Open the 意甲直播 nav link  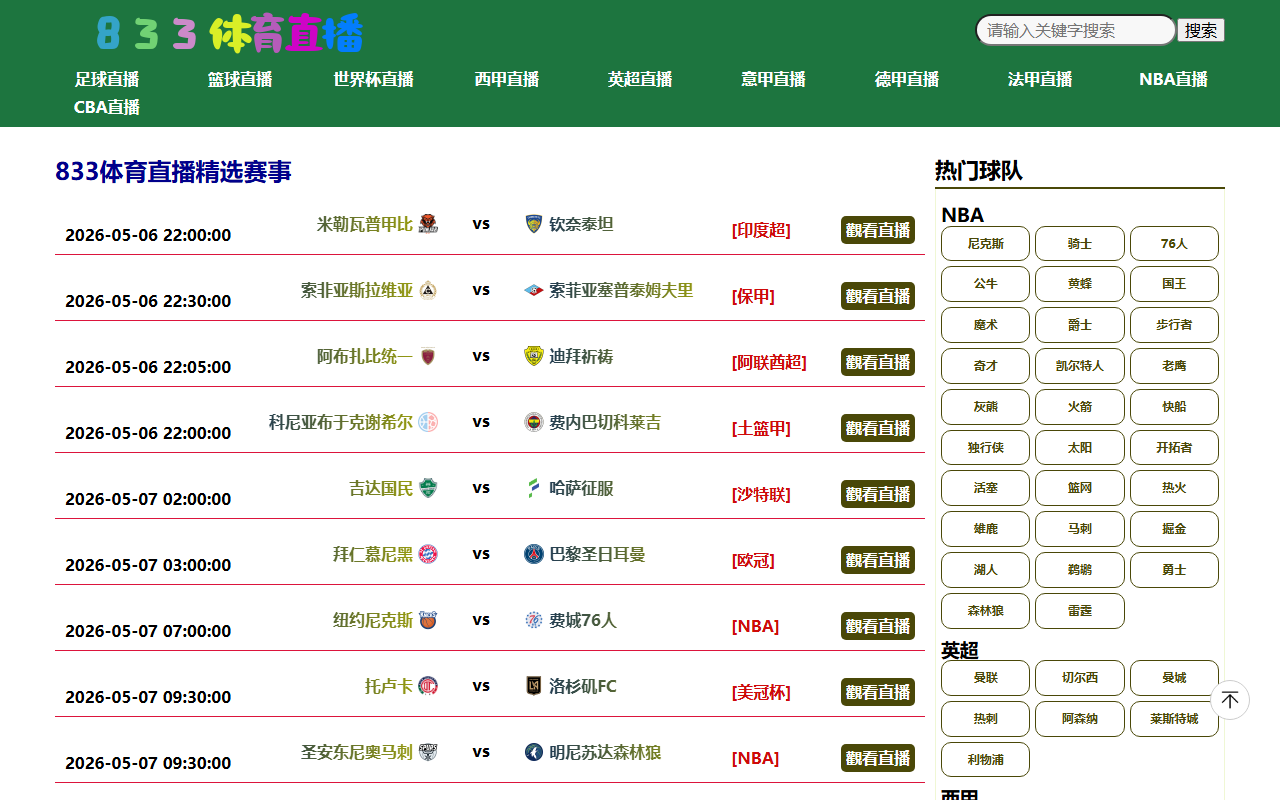pyautogui.click(x=773, y=79)
